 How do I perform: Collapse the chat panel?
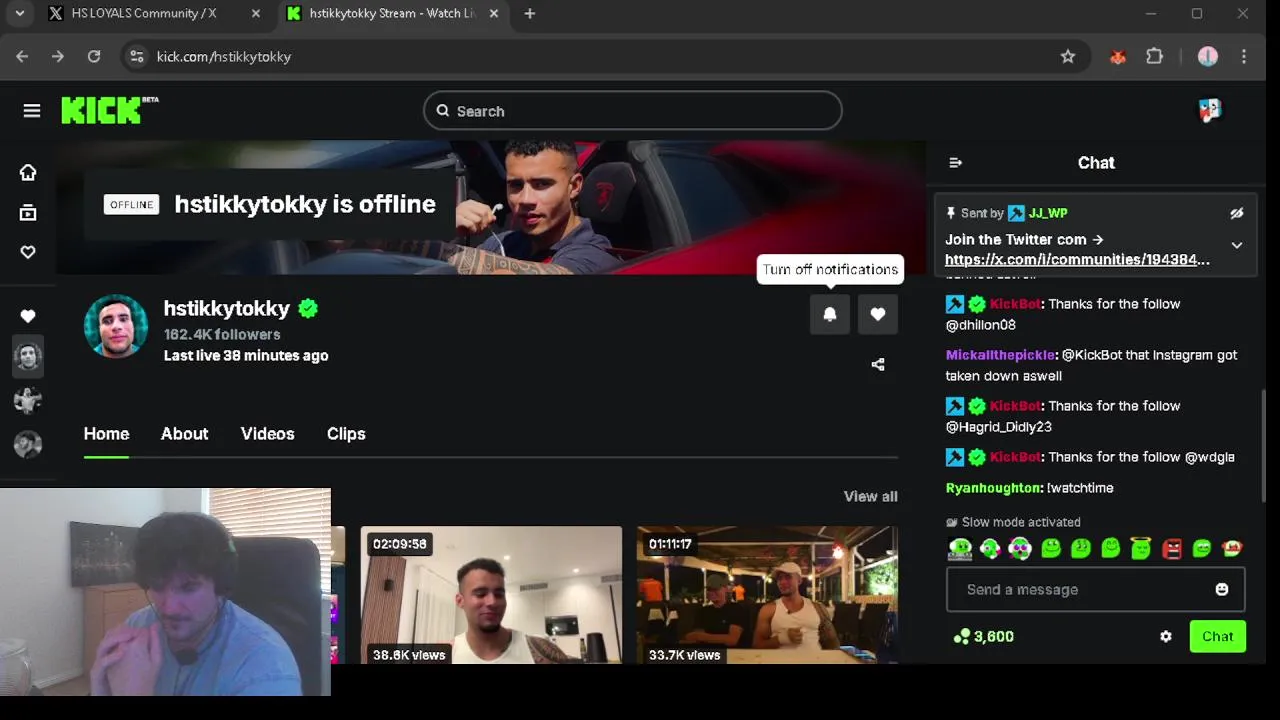955,162
